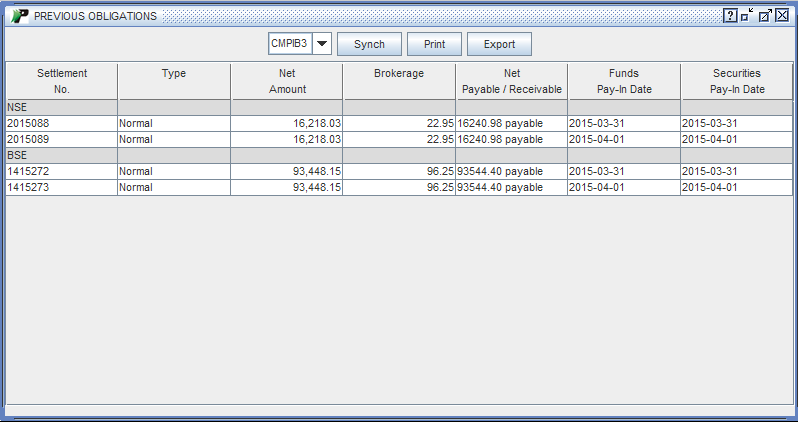Sort by Net Amount column header
798x422 pixels.
click(287, 81)
